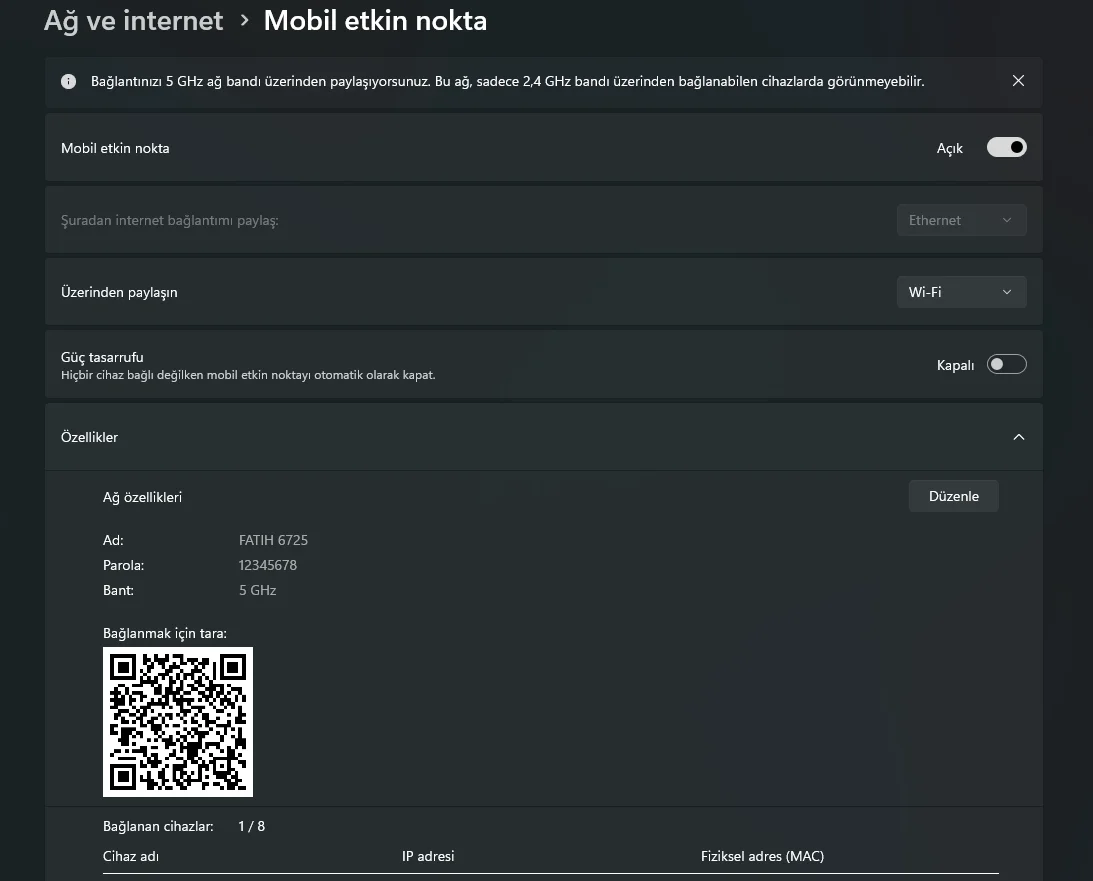Open the Wi-Fi share-over dropdown
This screenshot has height=881, width=1093.
[961, 292]
